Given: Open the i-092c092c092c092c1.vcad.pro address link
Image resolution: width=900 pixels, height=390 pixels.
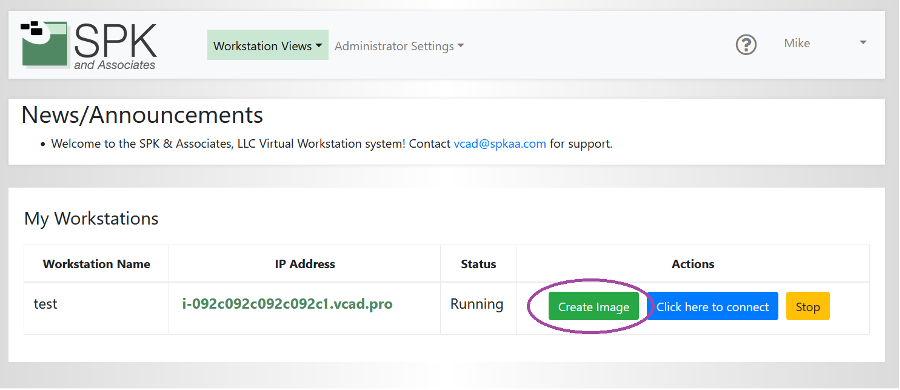Looking at the screenshot, I should [287, 304].
